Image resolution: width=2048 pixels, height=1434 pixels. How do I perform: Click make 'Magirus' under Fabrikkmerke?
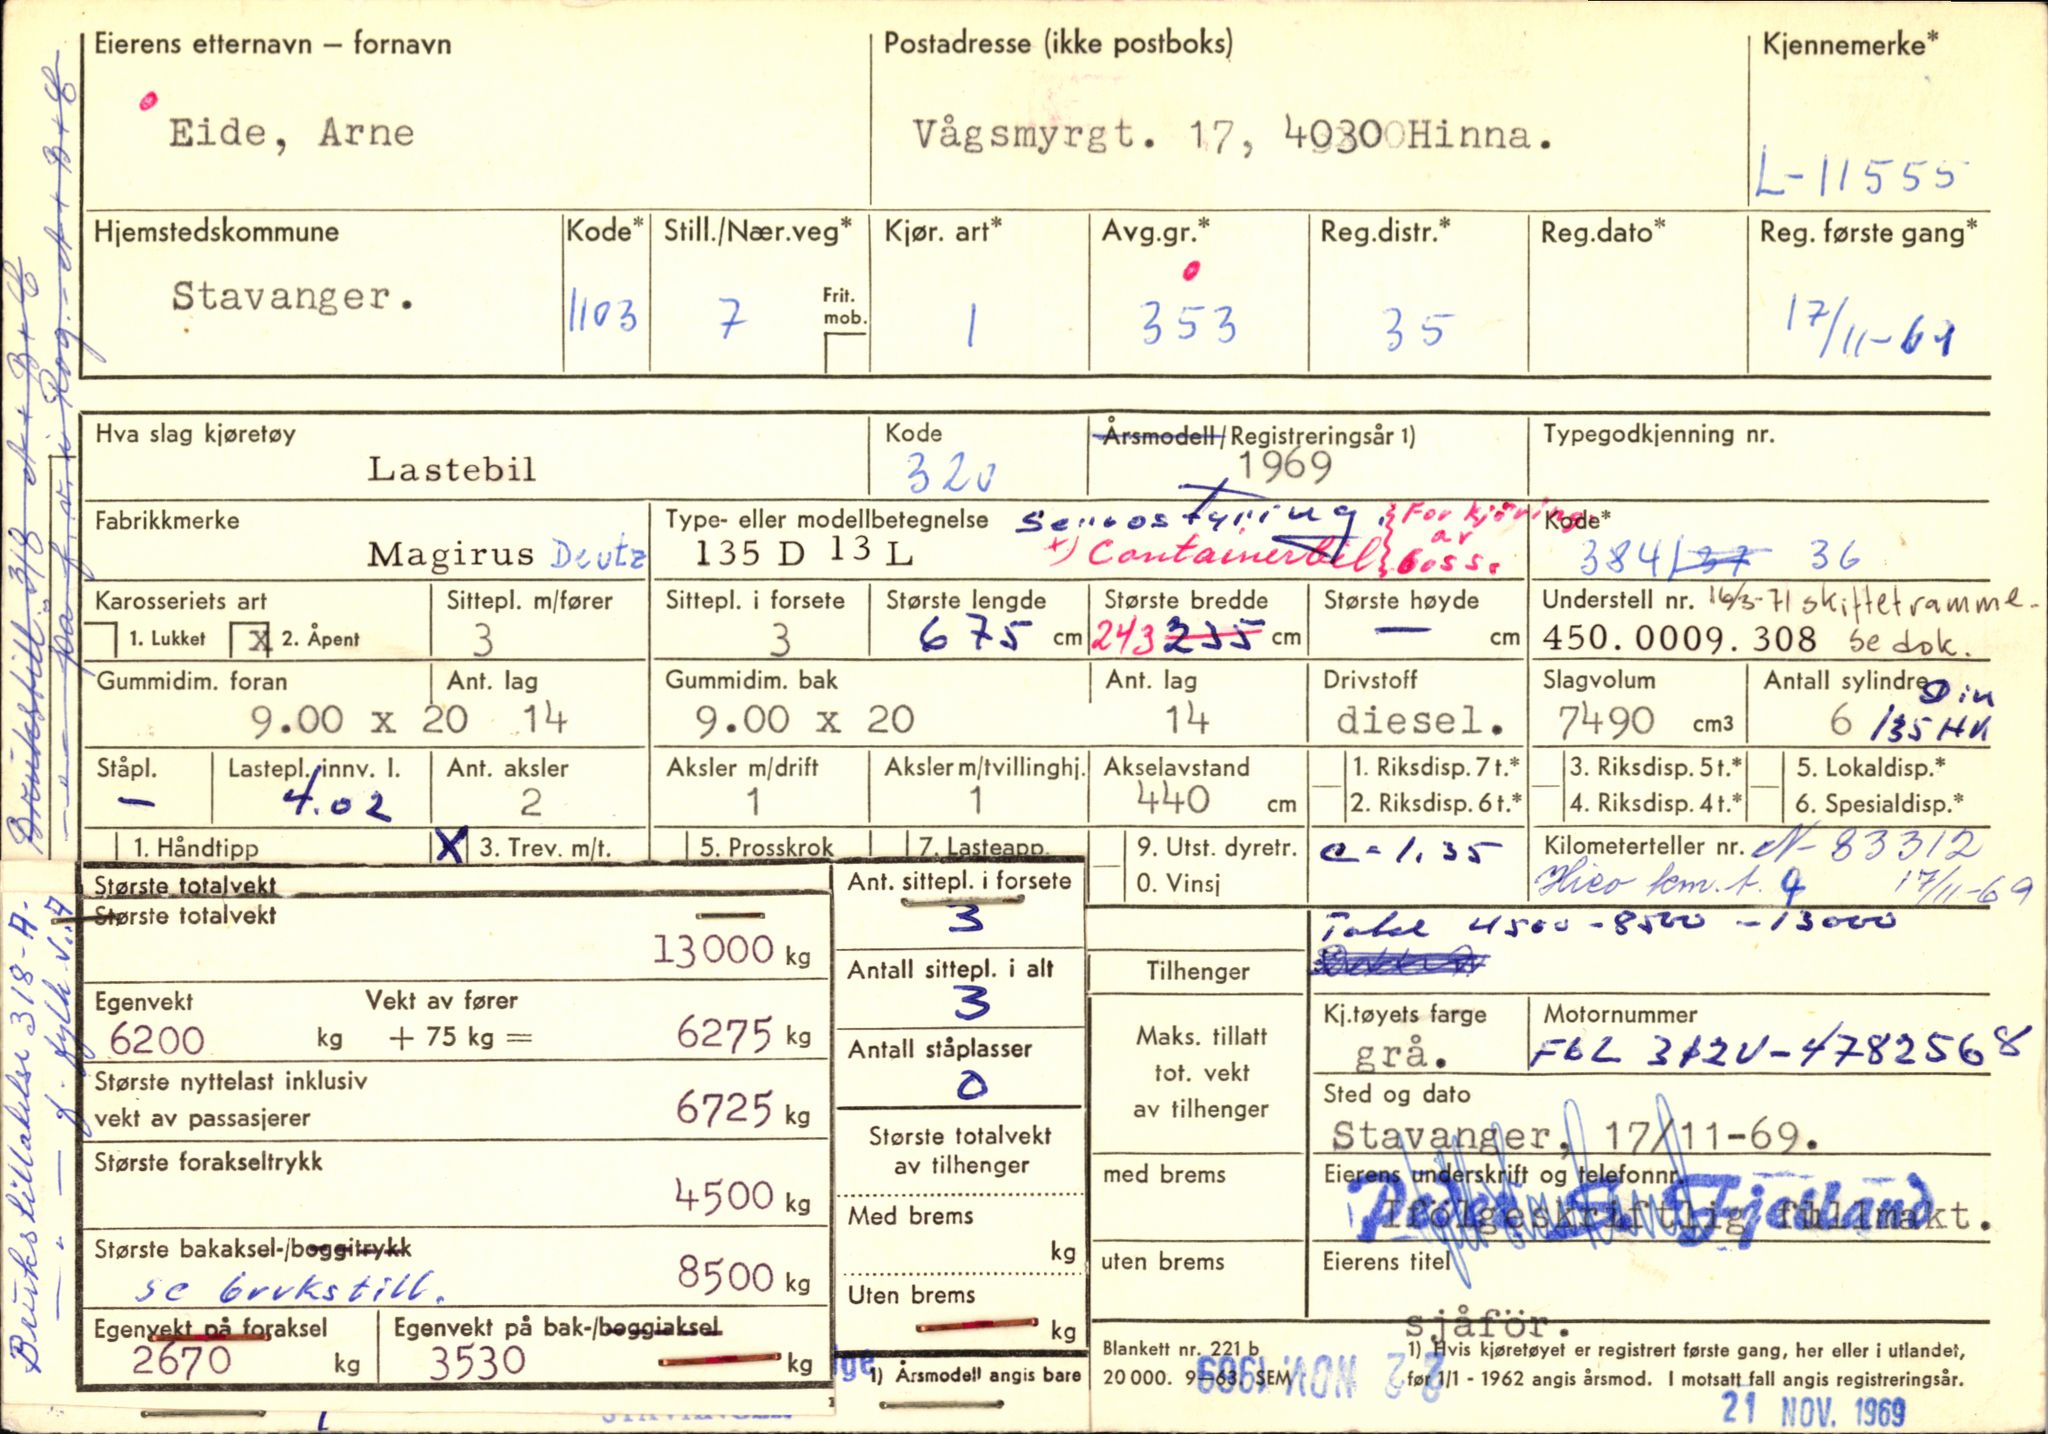(x=451, y=554)
